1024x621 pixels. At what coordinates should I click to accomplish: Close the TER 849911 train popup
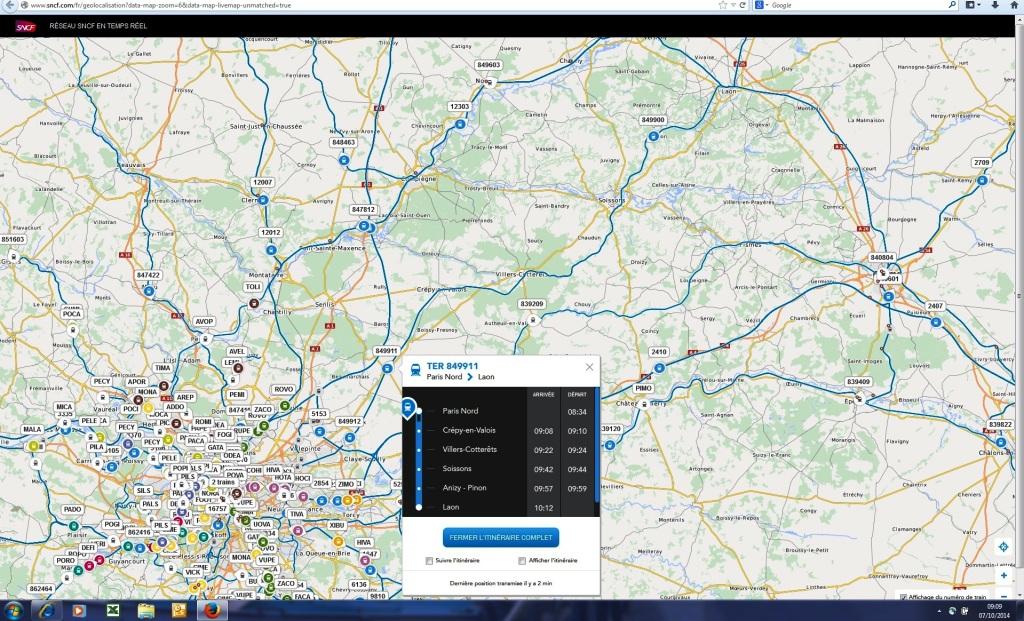coord(589,367)
